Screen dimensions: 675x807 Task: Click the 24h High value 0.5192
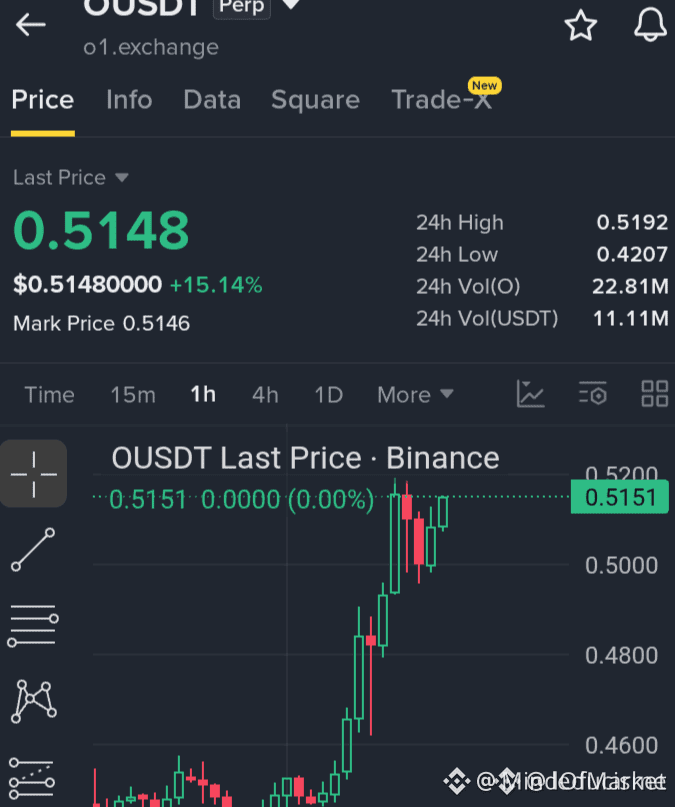(x=632, y=222)
